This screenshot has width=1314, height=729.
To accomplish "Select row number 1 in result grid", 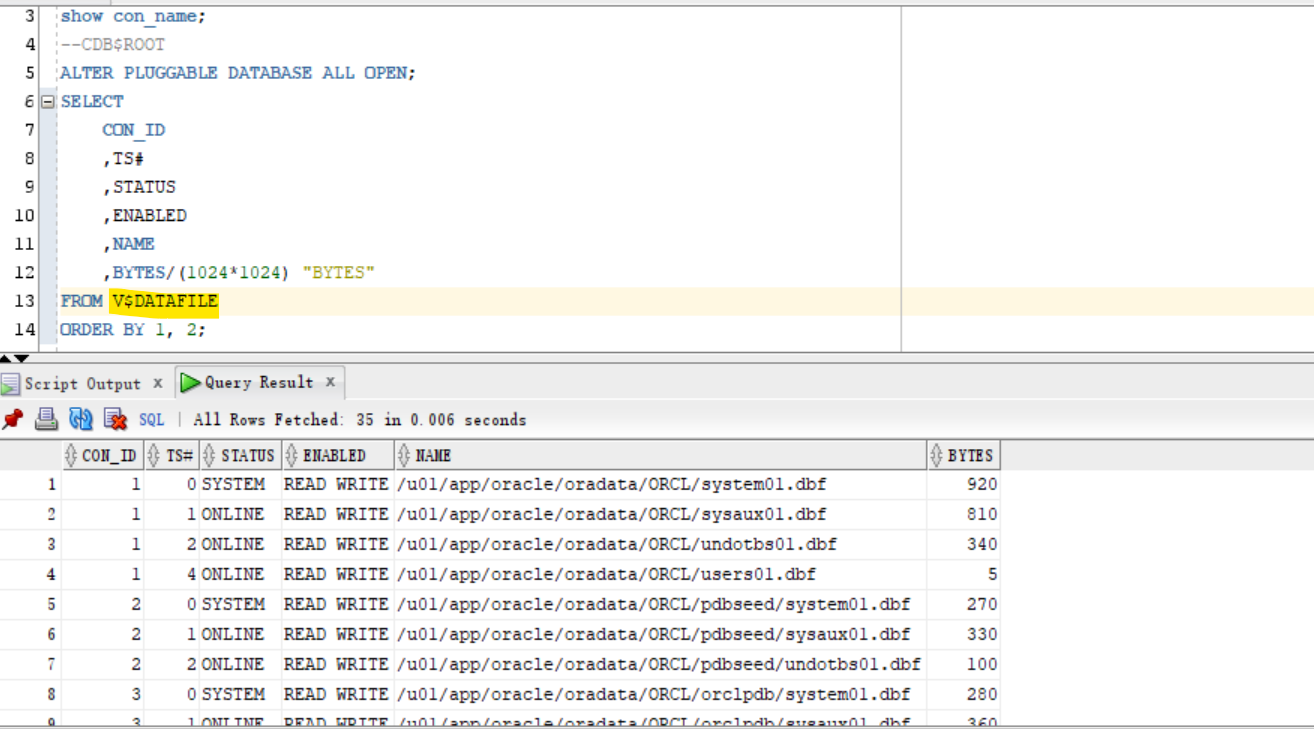I will click(30, 484).
